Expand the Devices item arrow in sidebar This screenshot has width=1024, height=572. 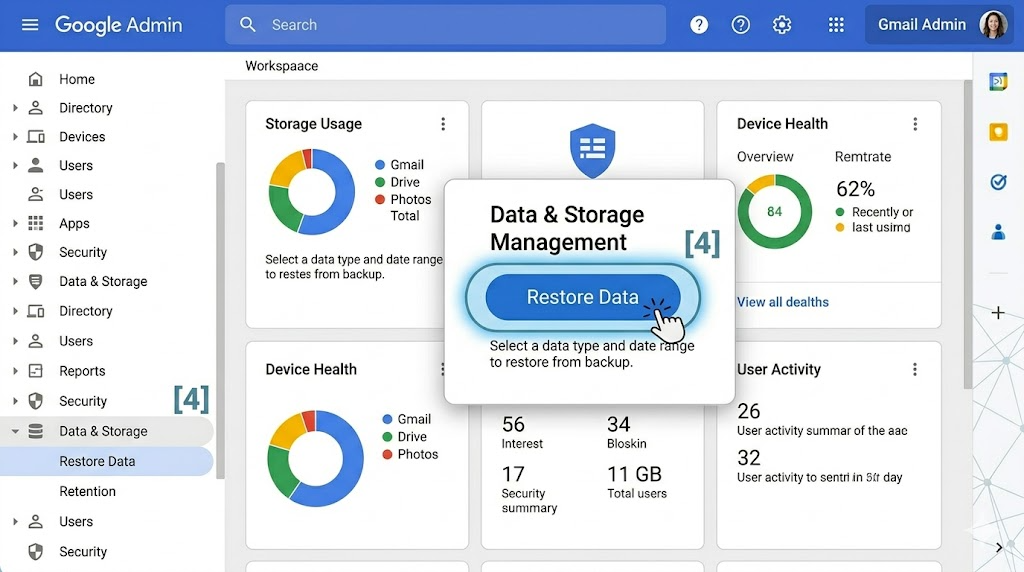coord(15,136)
